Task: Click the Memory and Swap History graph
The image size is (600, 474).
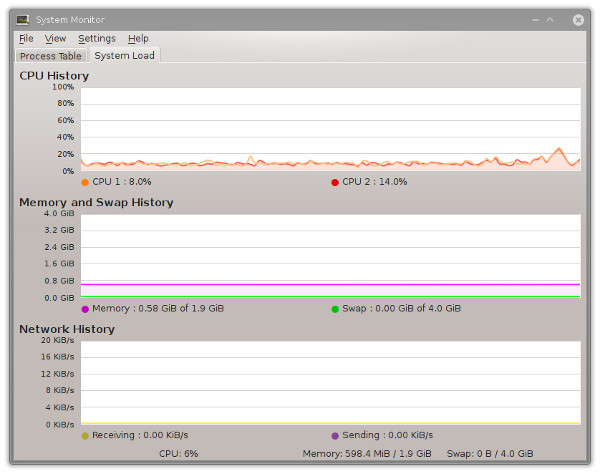Action: coord(330,255)
